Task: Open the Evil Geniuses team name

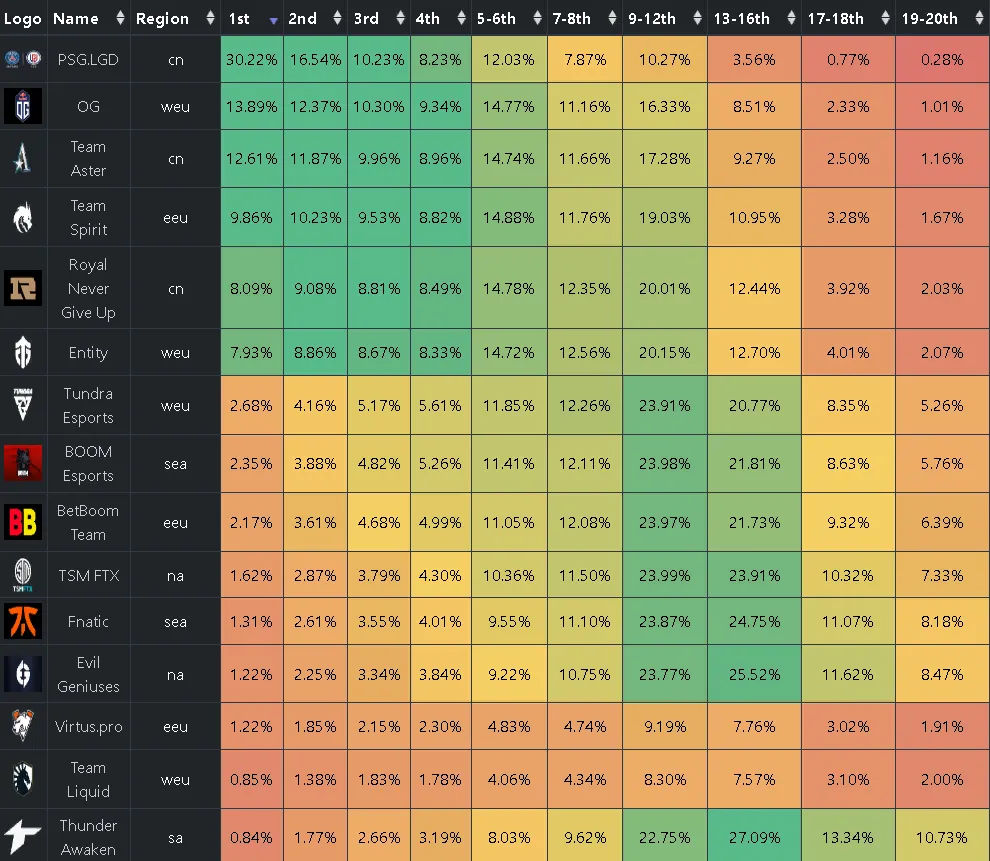Action: (x=88, y=674)
